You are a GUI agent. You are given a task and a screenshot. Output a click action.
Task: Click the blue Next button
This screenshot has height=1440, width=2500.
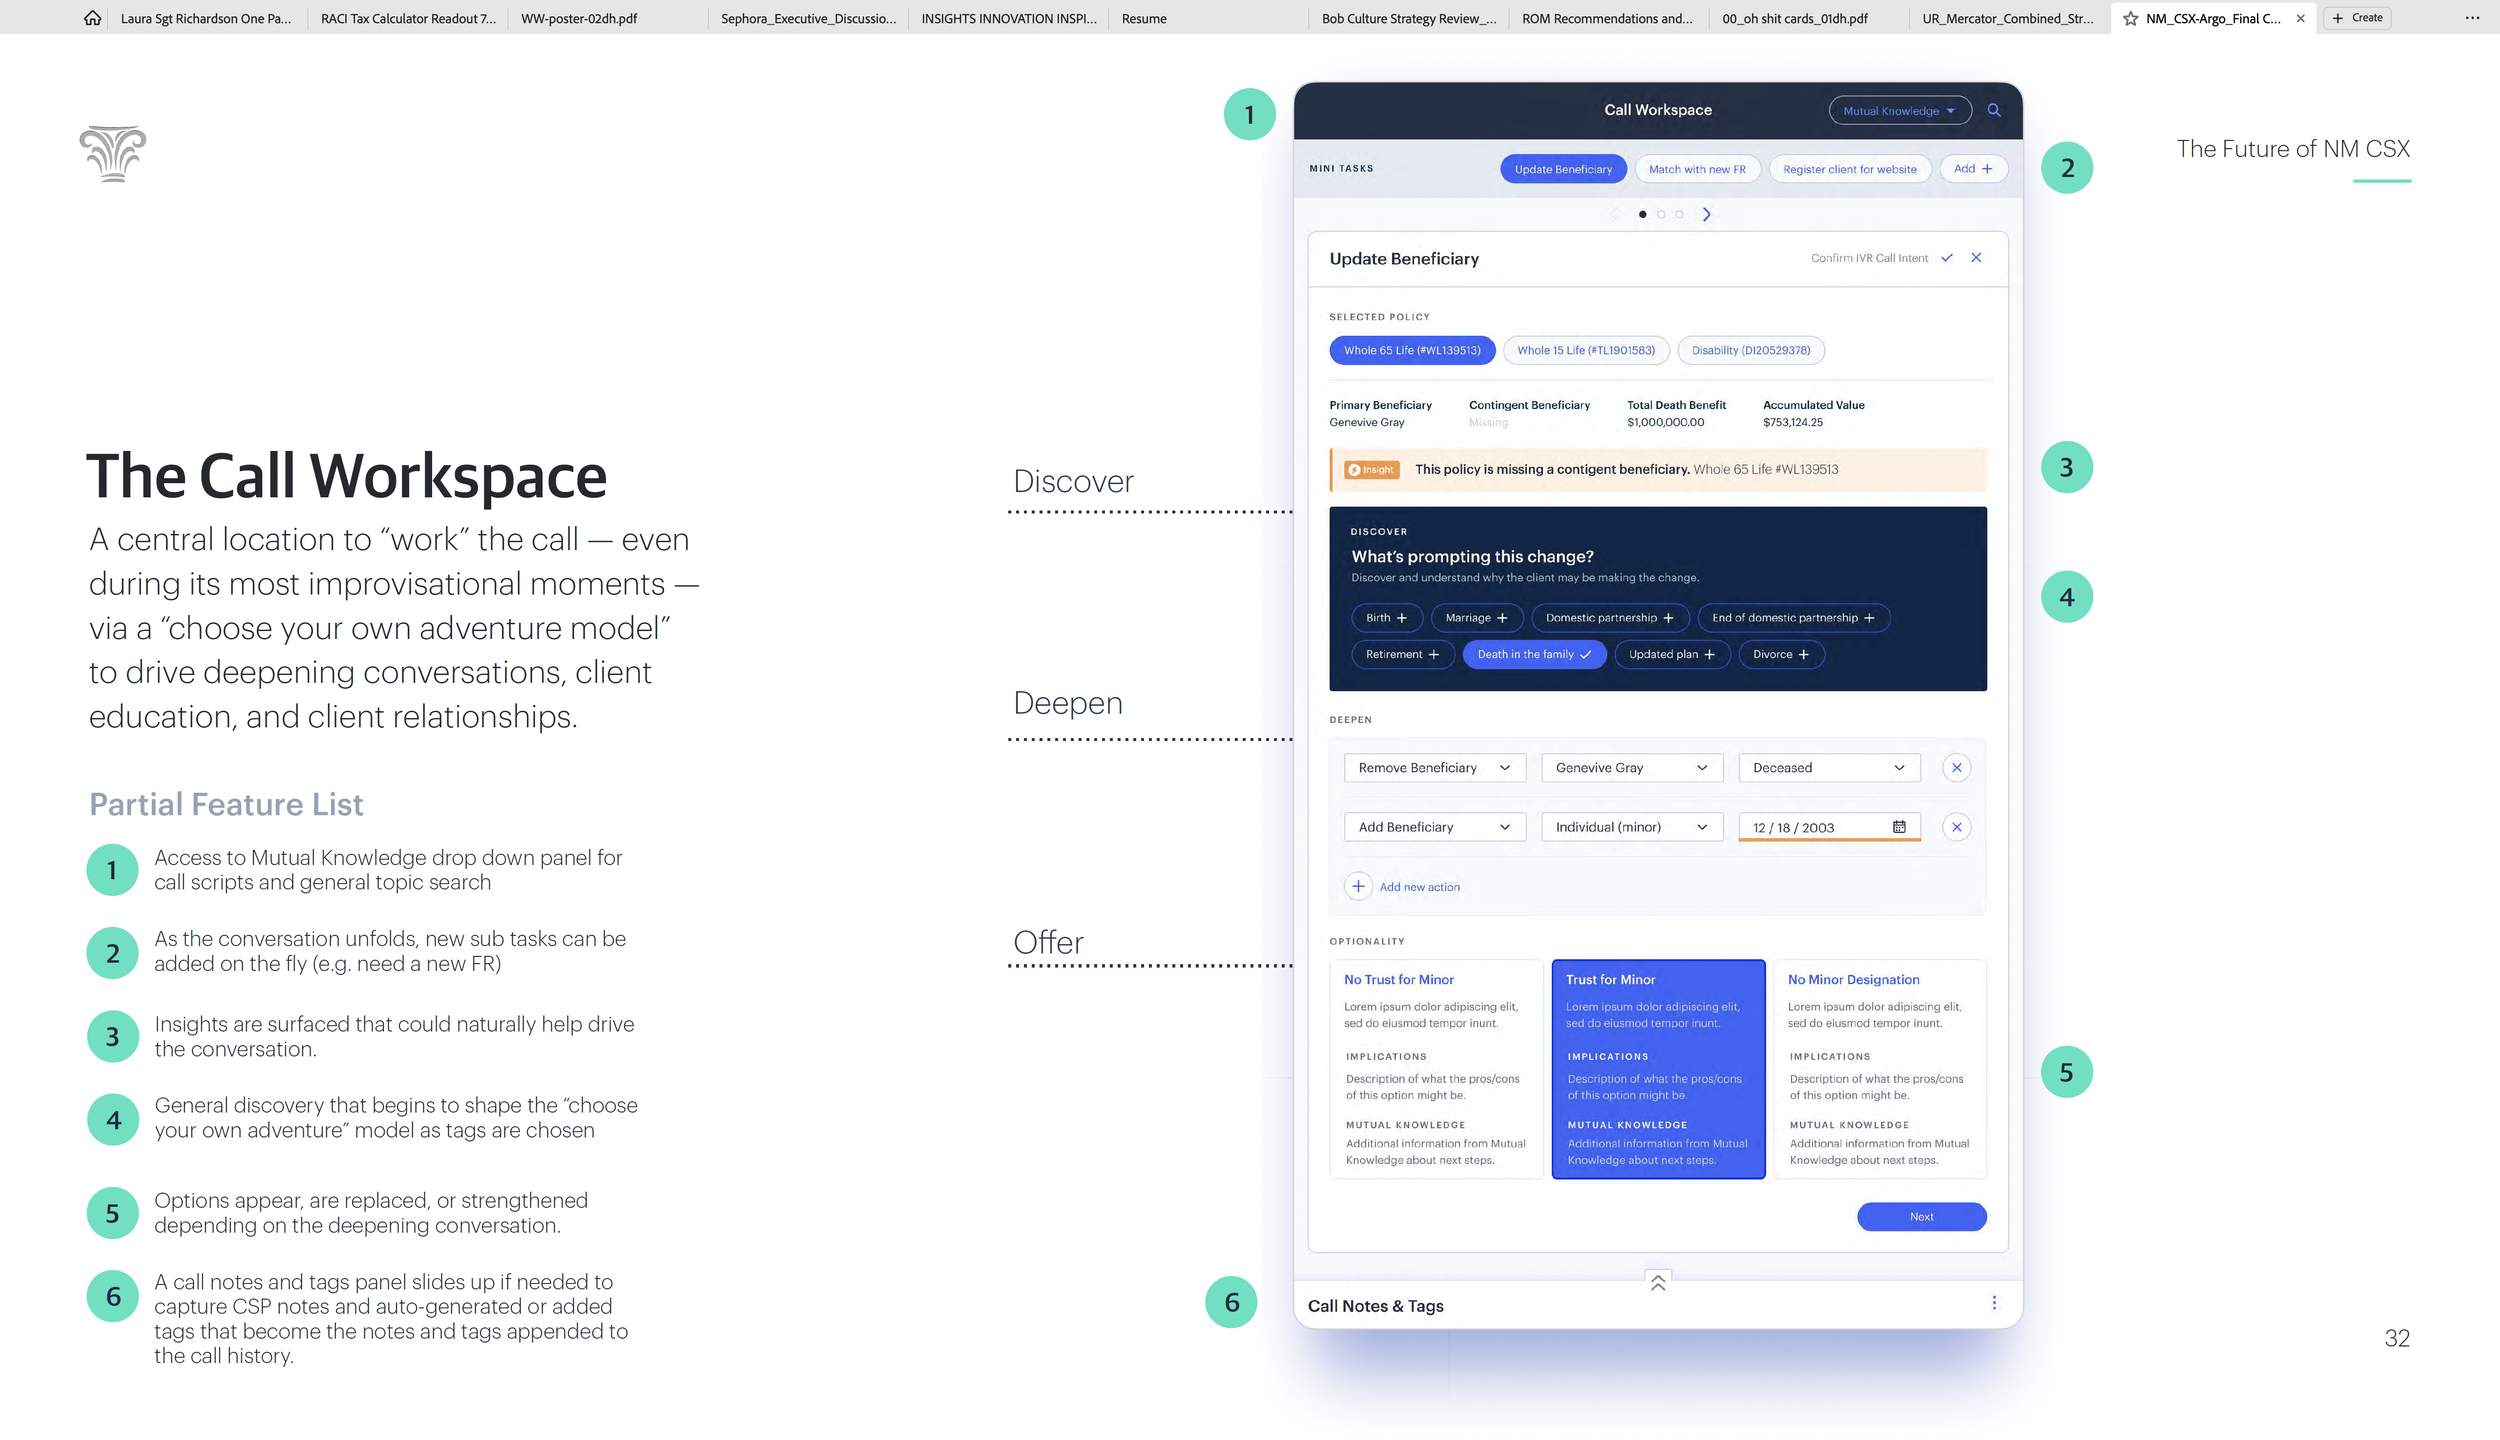1920,1216
